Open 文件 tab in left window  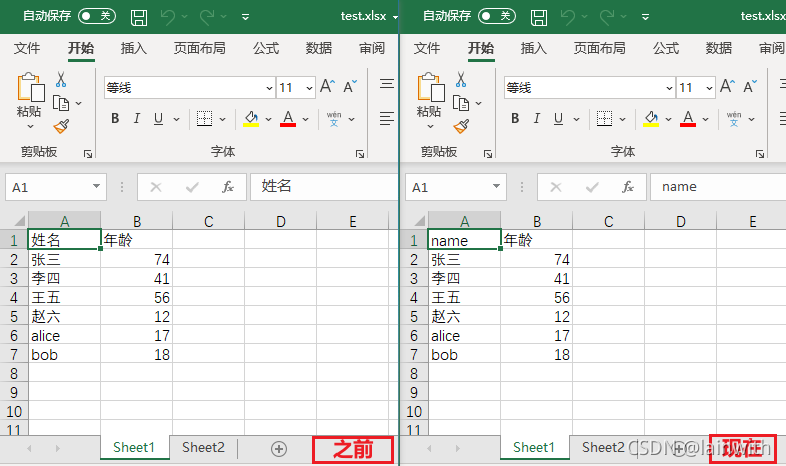click(x=27, y=48)
